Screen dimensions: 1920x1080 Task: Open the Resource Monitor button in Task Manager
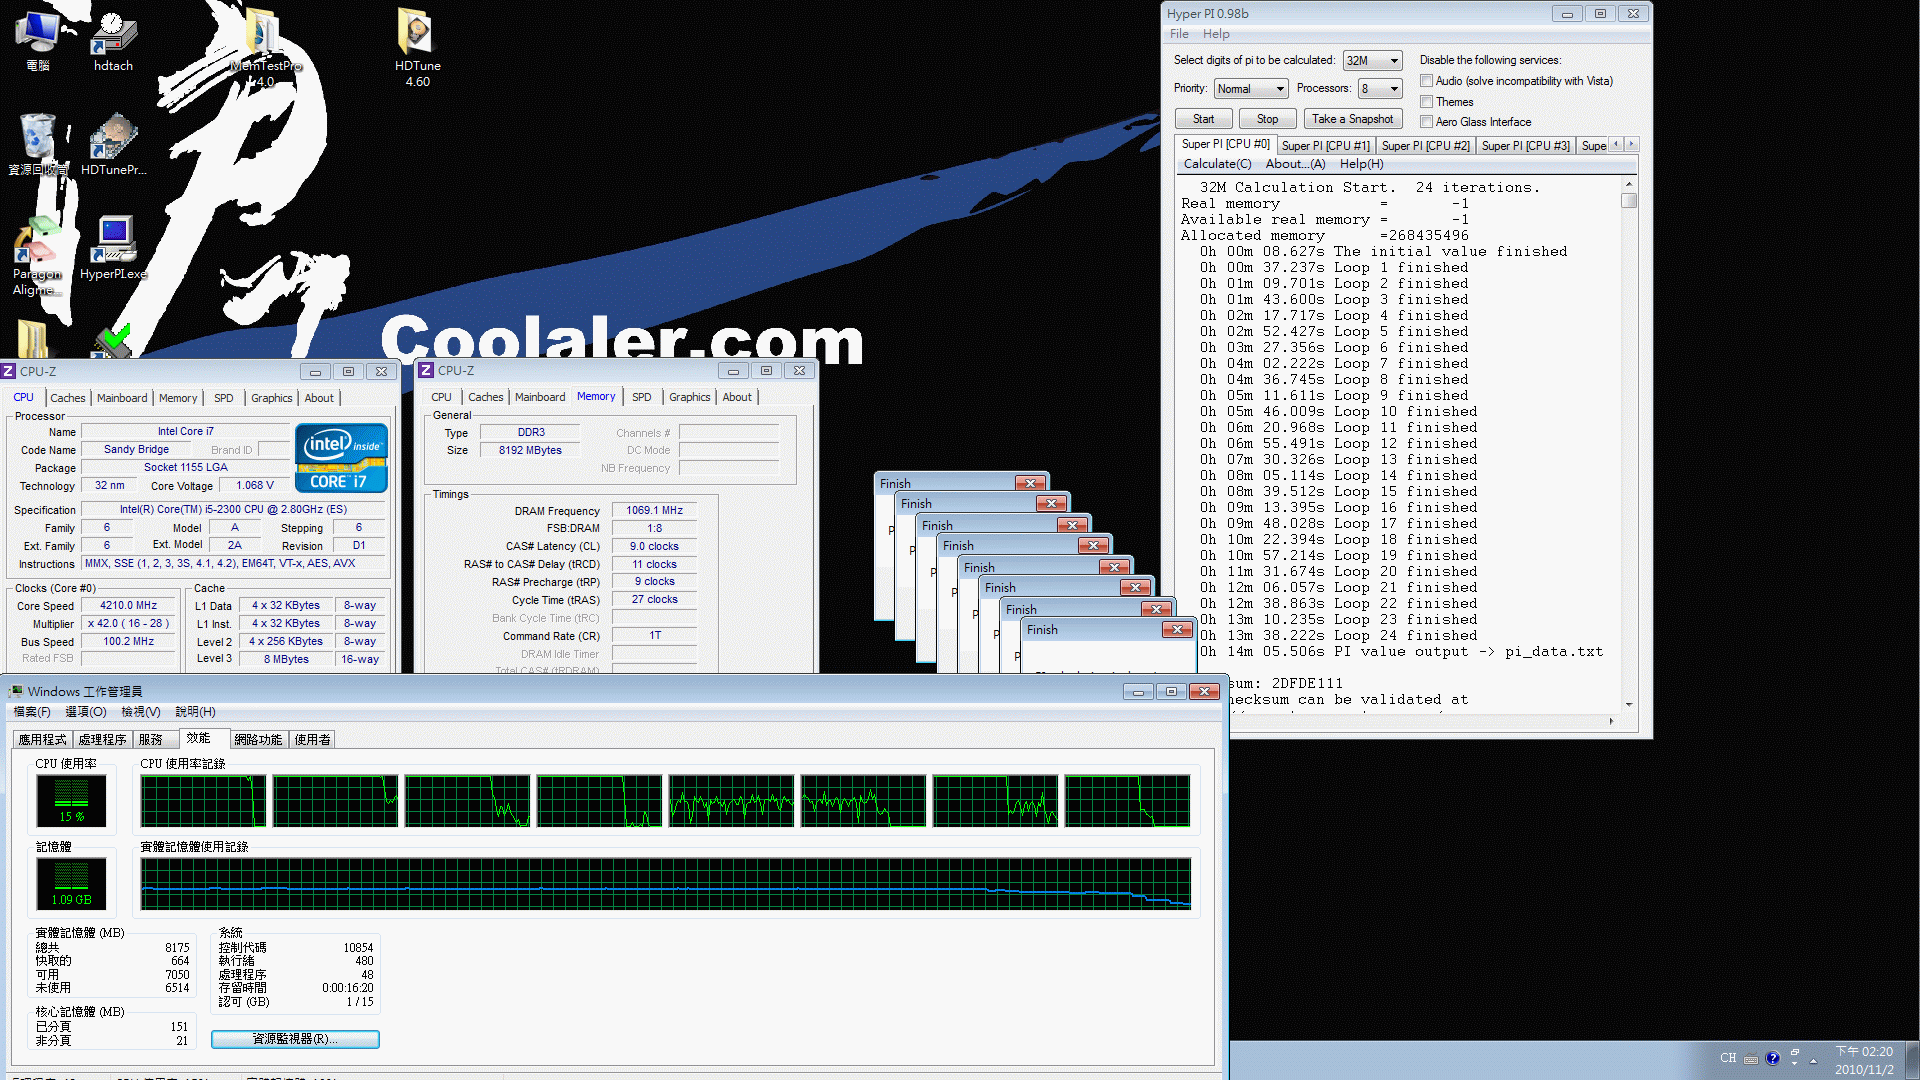(x=295, y=1039)
